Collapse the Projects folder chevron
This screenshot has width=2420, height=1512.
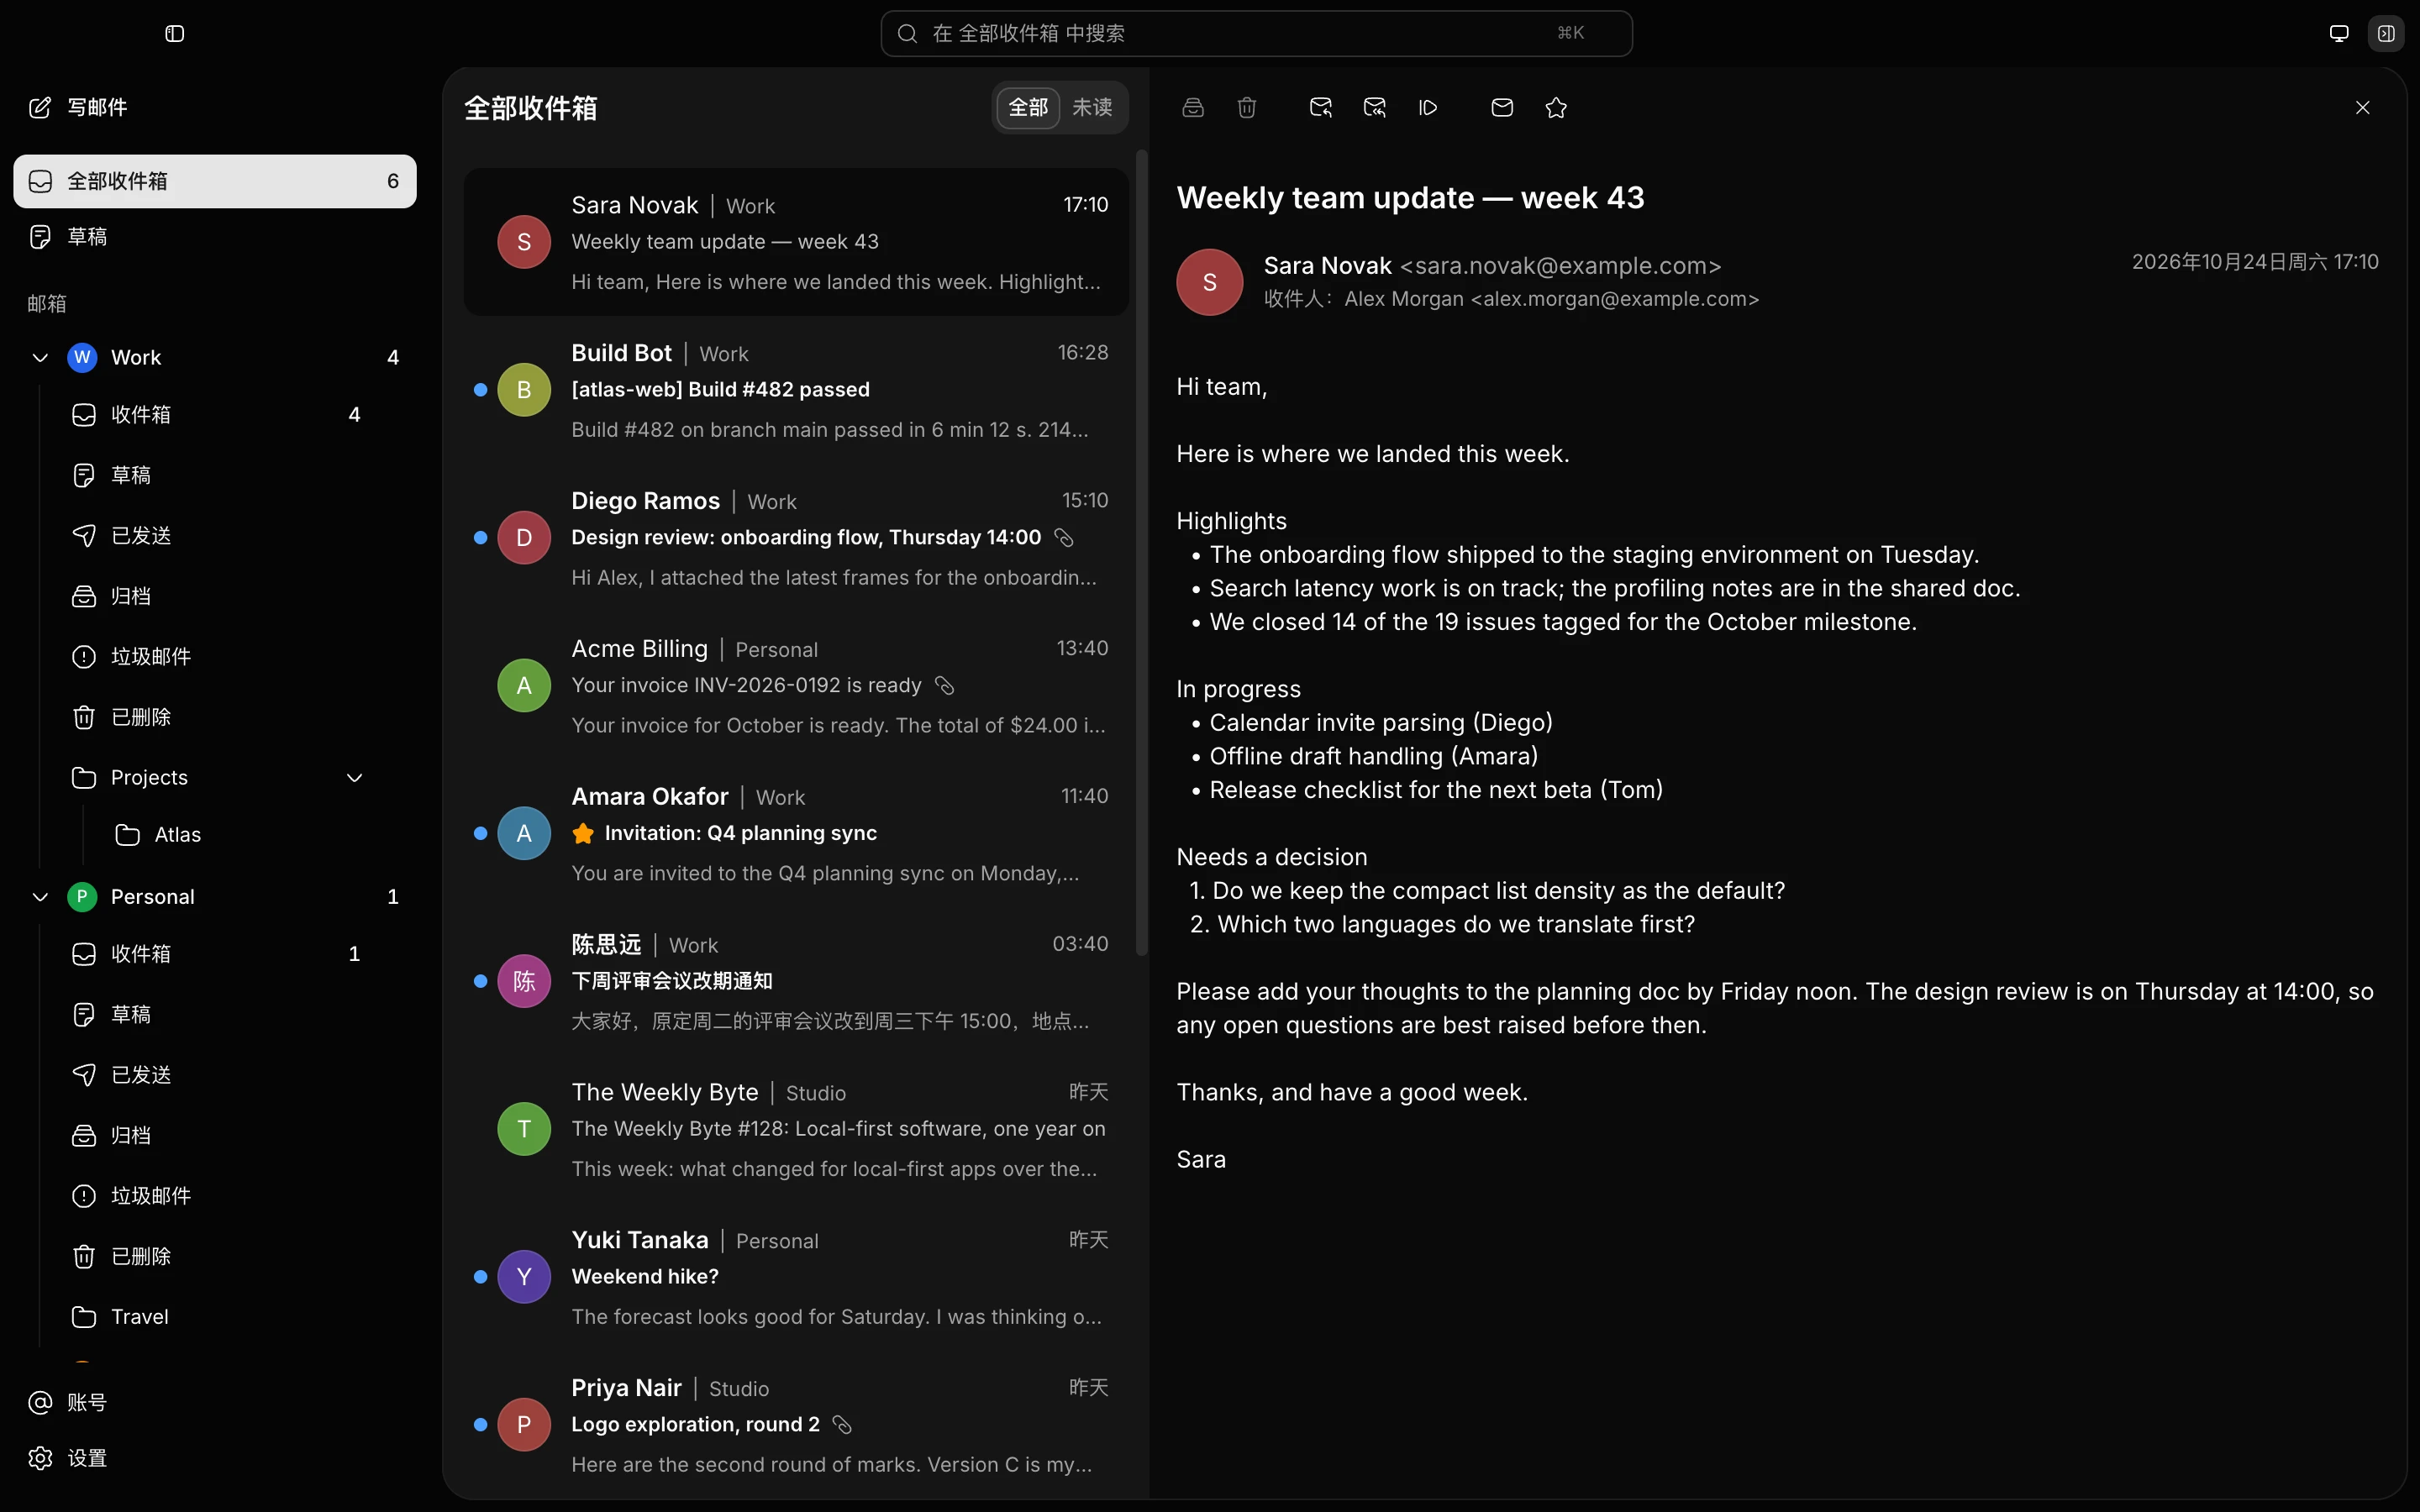354,778
